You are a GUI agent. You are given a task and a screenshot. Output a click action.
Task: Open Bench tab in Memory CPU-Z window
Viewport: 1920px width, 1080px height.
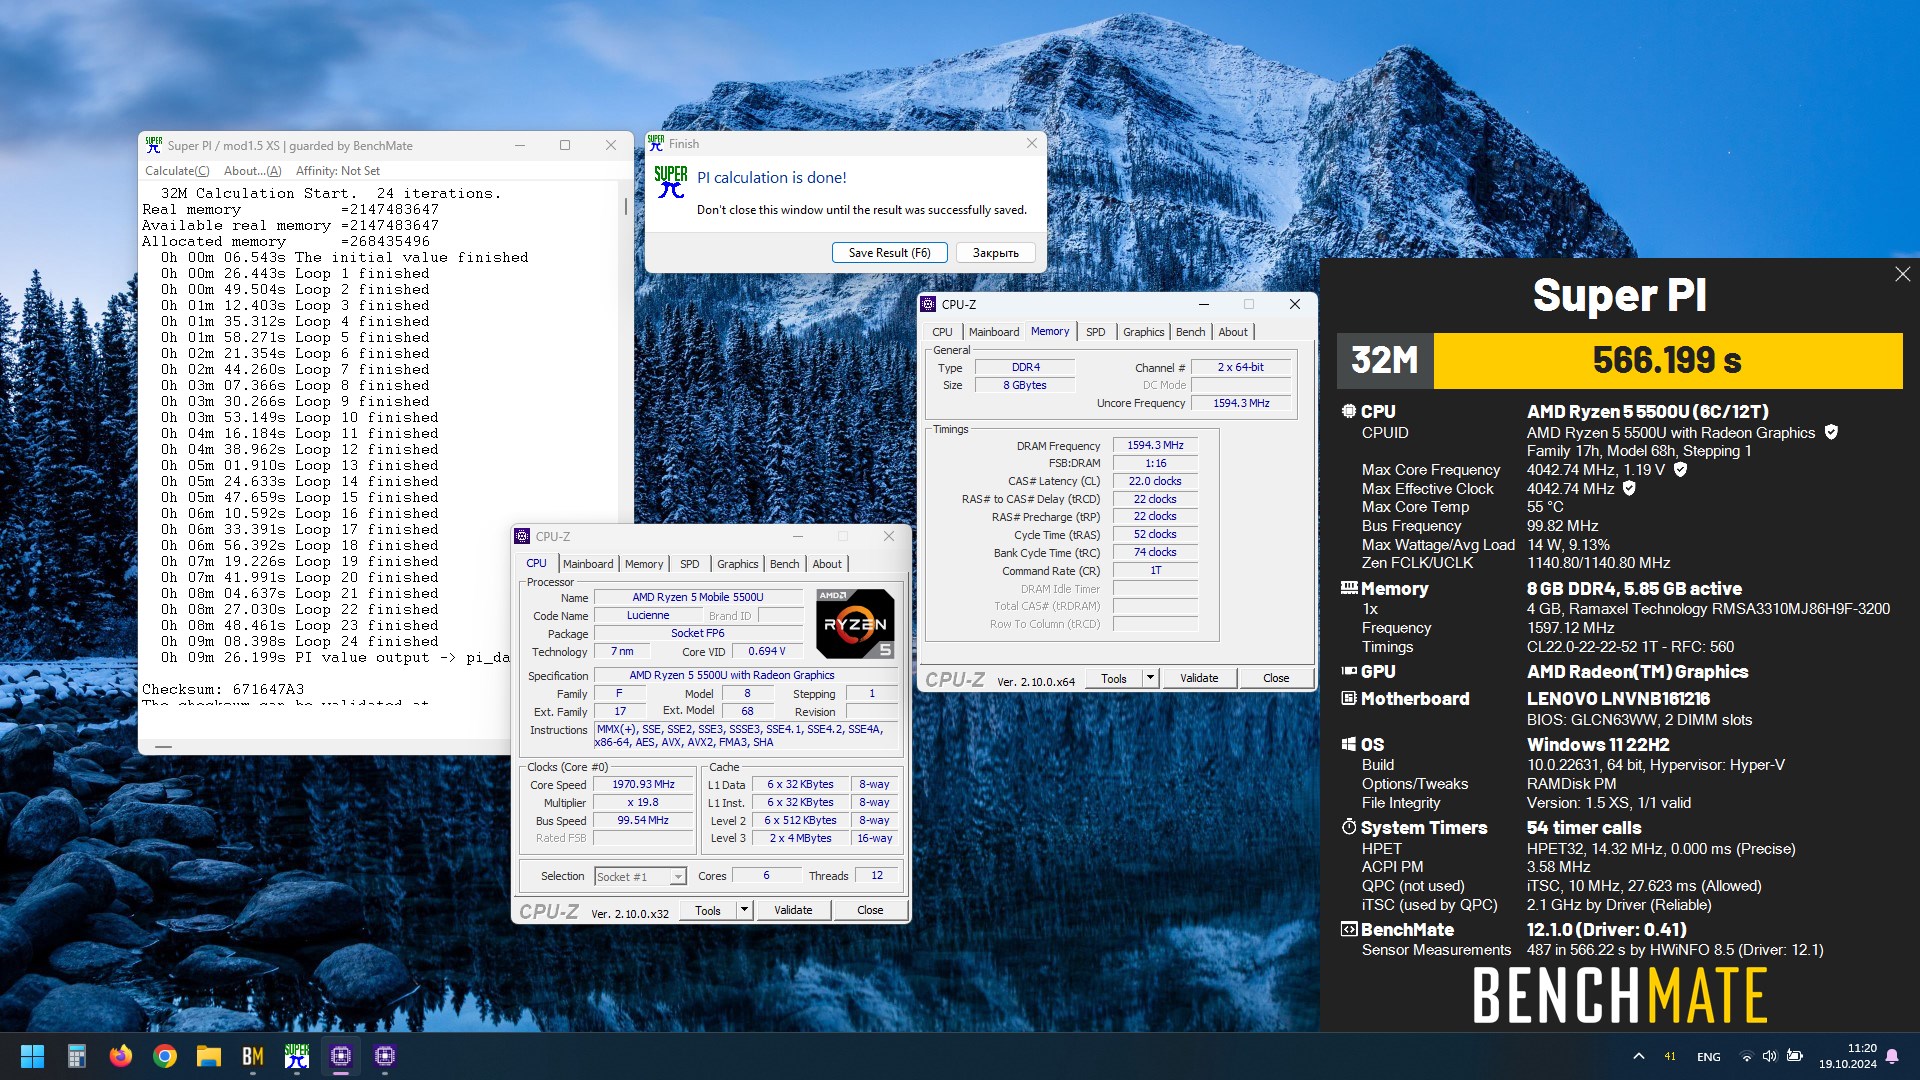1190,332
